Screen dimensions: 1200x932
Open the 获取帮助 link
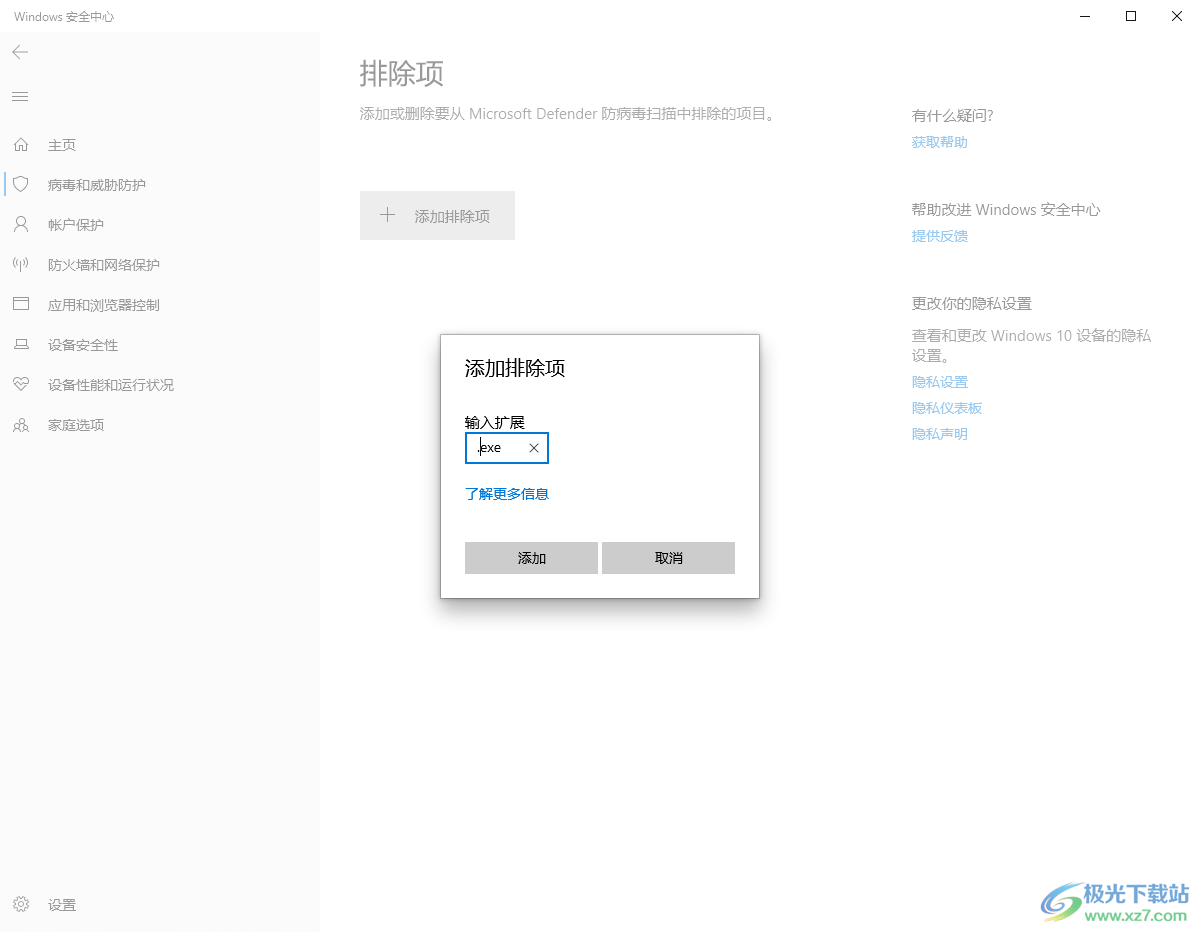[x=940, y=142]
